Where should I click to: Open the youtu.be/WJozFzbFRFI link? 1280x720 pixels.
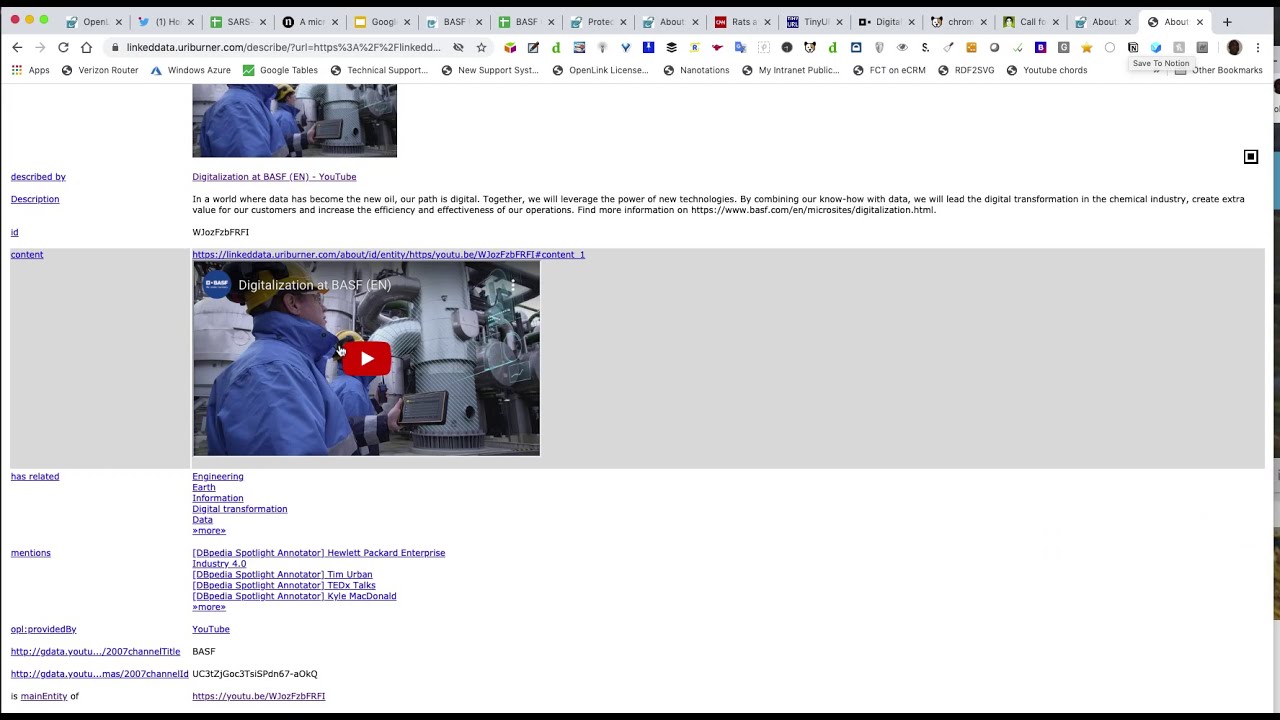259,696
